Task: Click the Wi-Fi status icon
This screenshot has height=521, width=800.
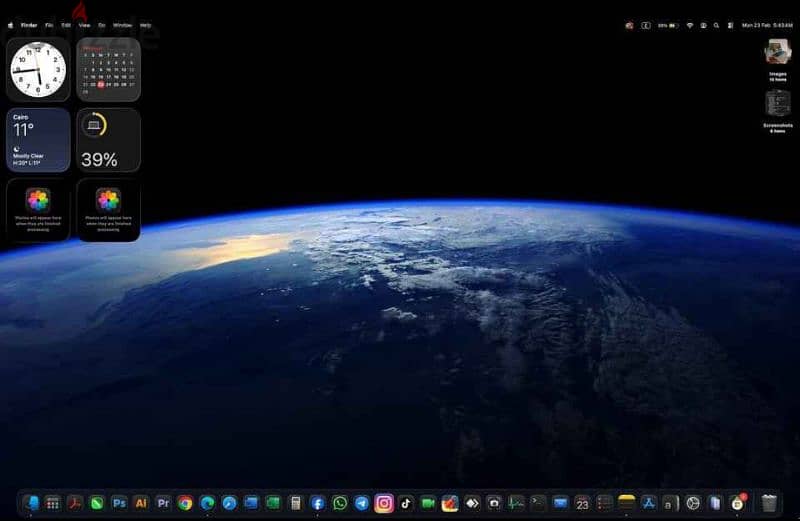Action: pos(690,25)
